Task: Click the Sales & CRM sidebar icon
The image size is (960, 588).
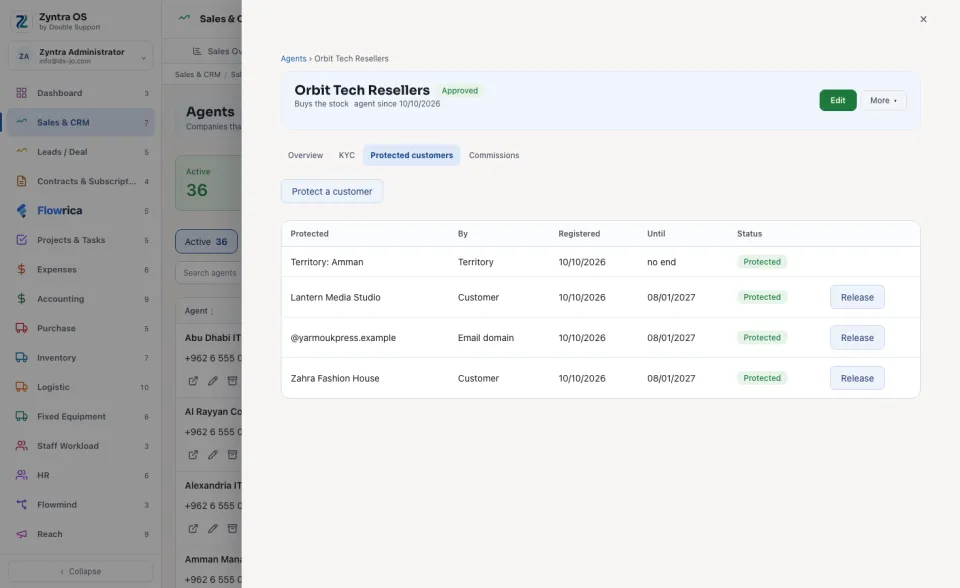Action: (x=21, y=122)
